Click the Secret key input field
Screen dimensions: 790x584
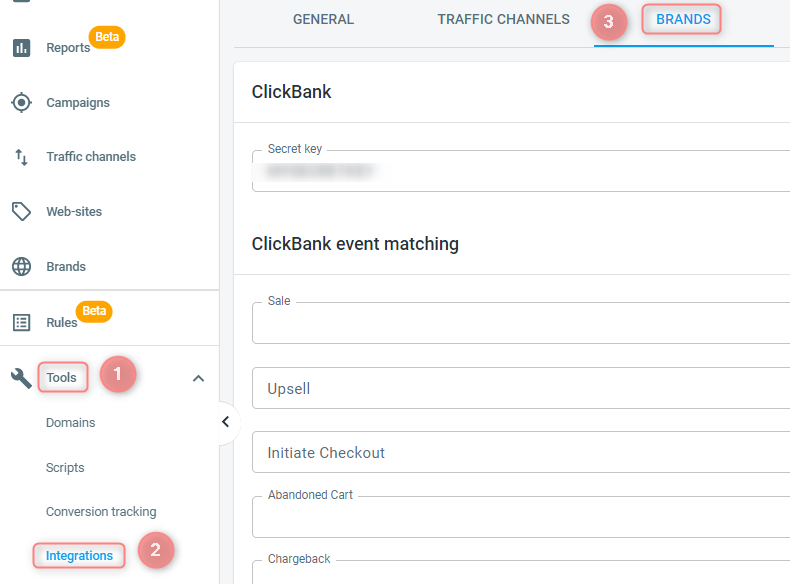pos(521,171)
